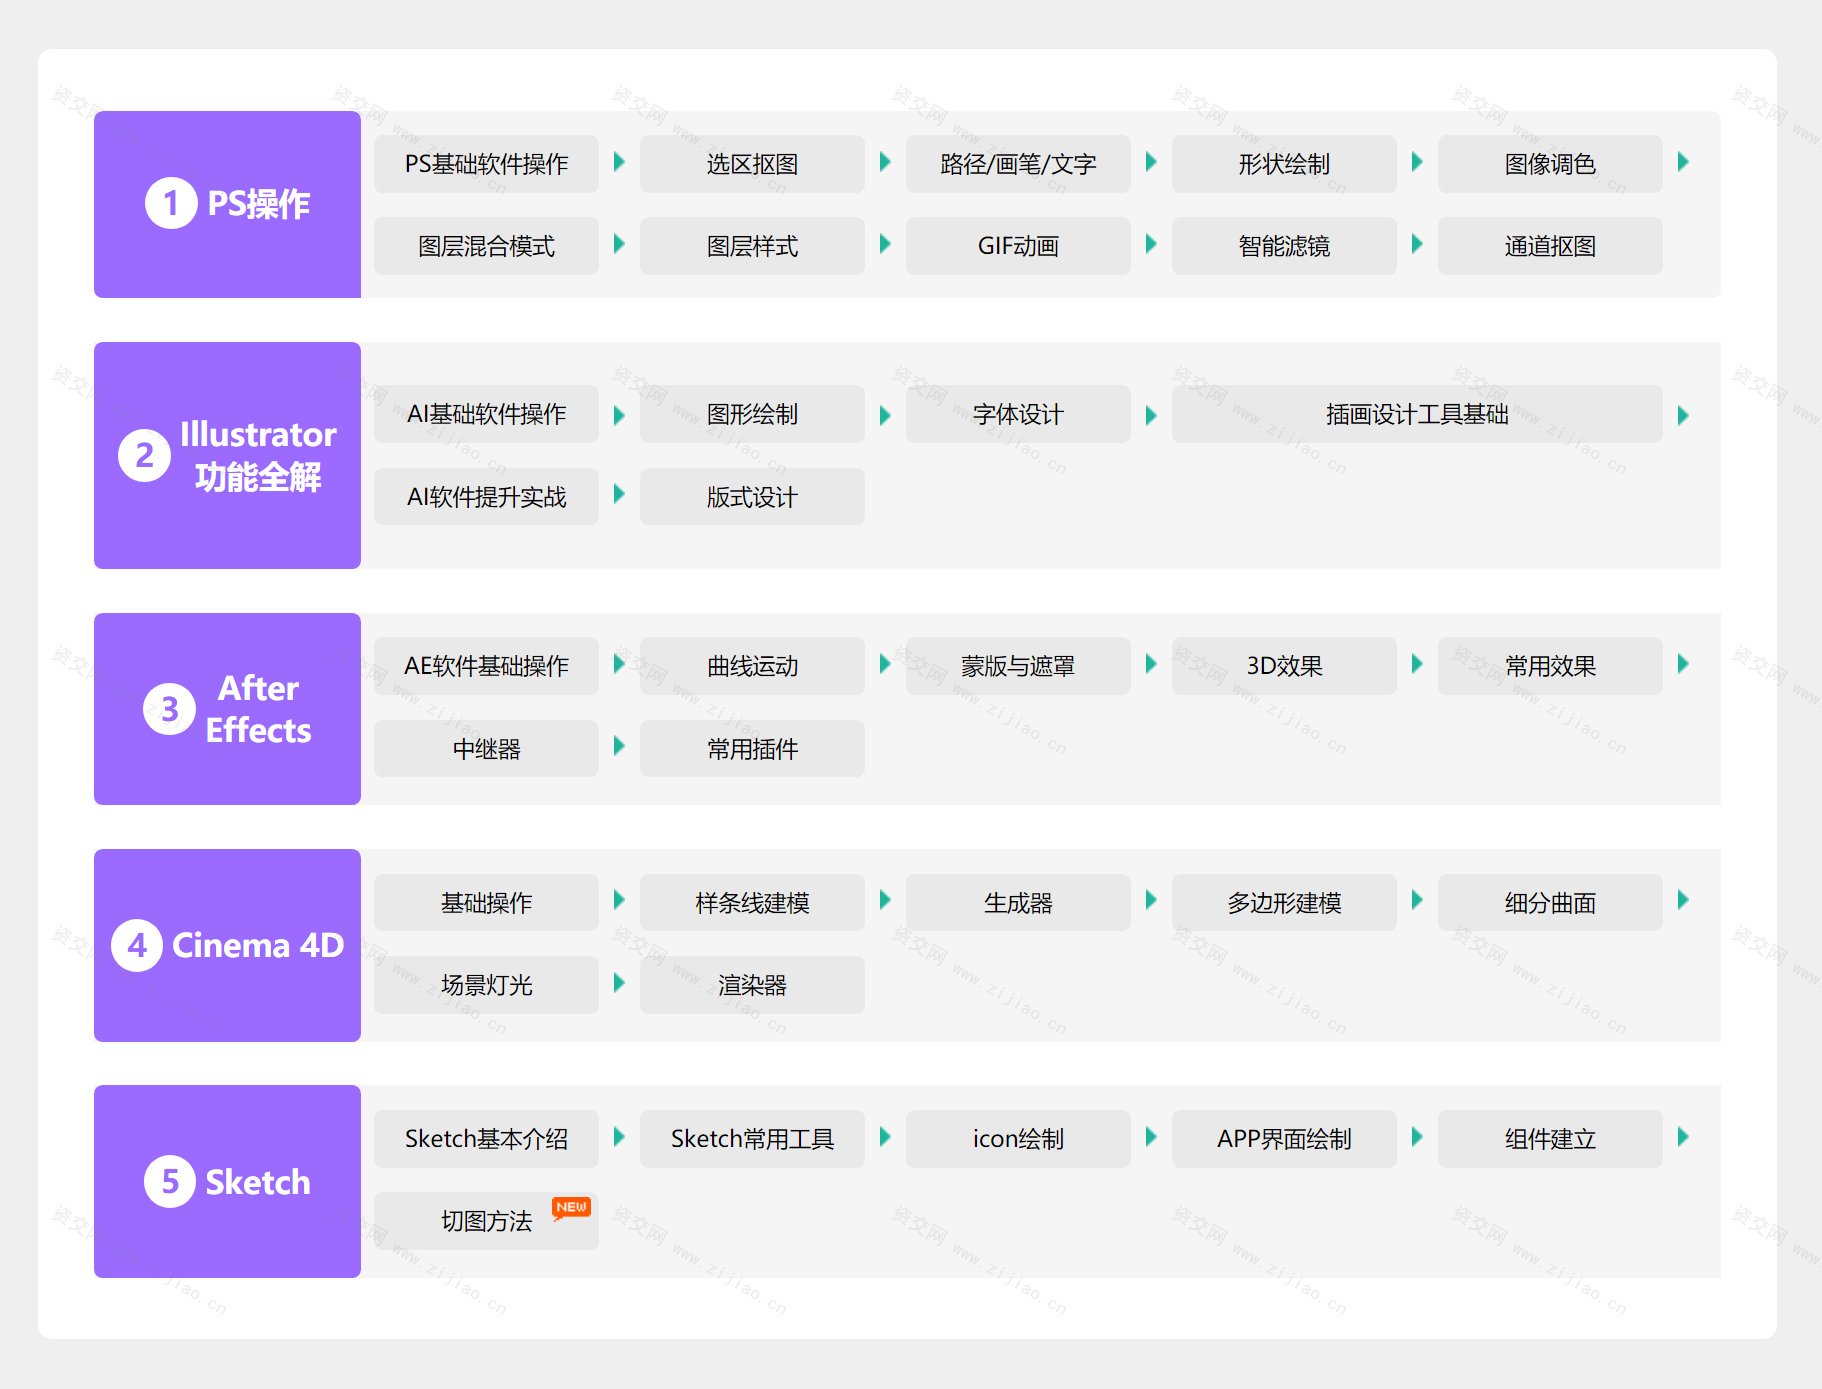This screenshot has width=1822, height=1389.
Task: Click the green arrow after 字体设计
Action: point(1151,415)
